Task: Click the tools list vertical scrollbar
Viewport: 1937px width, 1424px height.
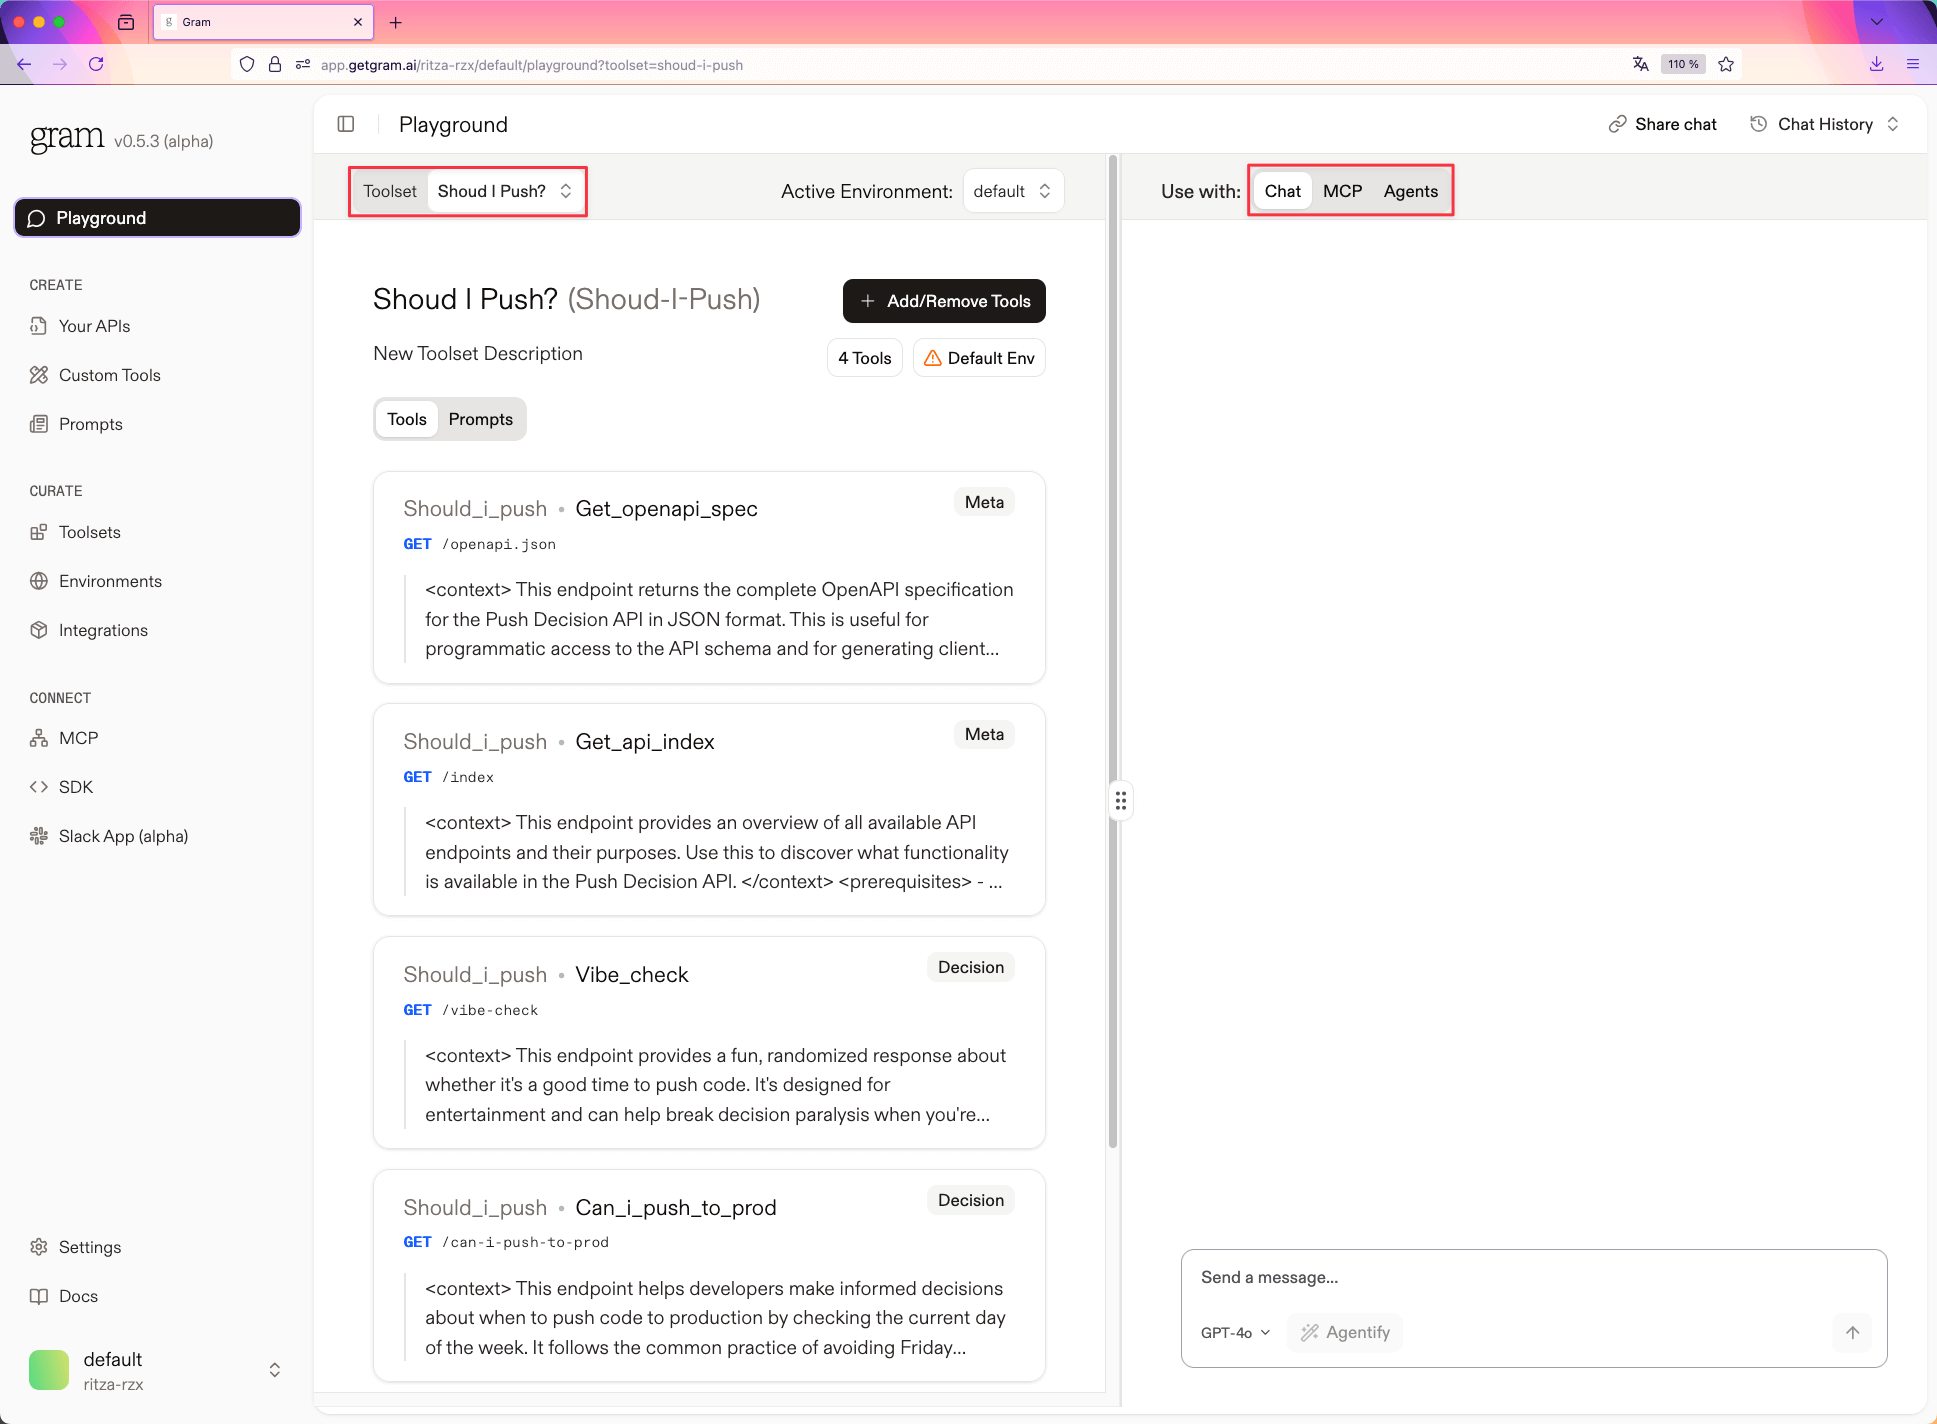Action: pyautogui.click(x=1112, y=650)
